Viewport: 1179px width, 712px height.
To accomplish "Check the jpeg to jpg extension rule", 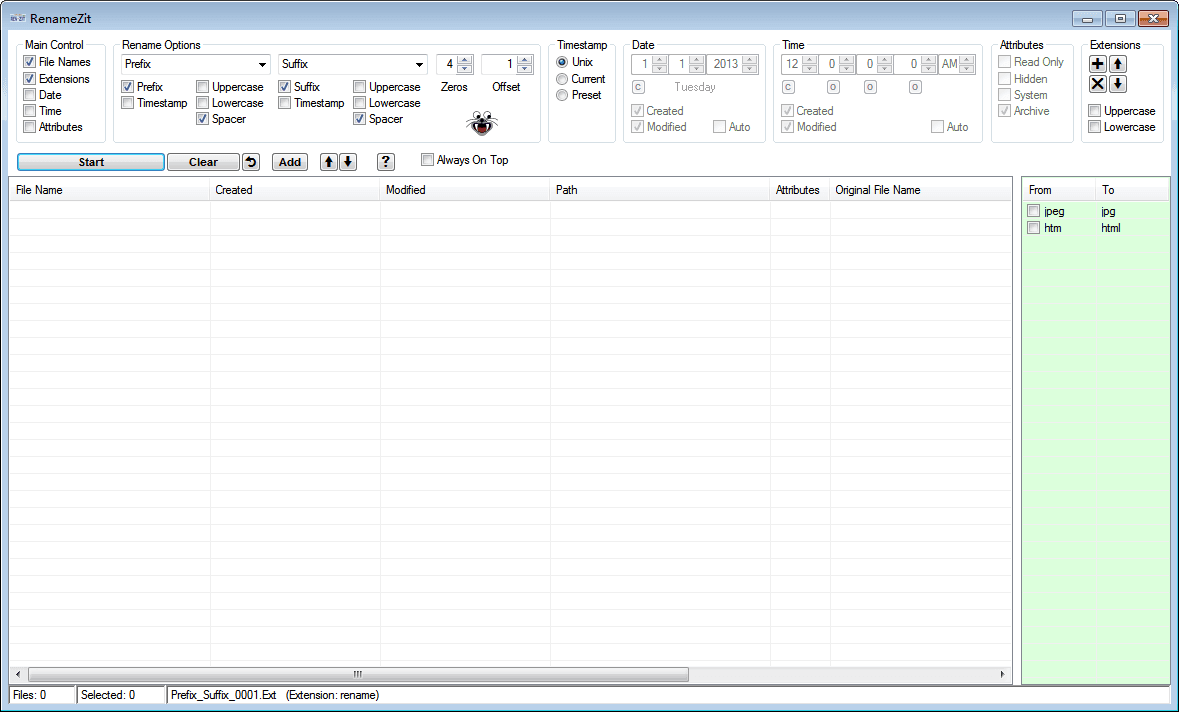I will point(1033,211).
